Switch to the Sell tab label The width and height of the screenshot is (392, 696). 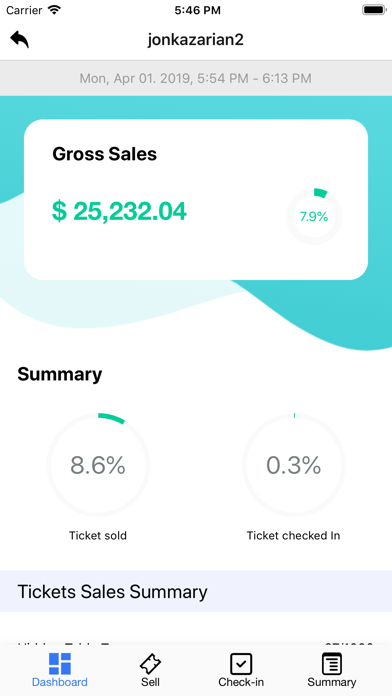point(150,682)
